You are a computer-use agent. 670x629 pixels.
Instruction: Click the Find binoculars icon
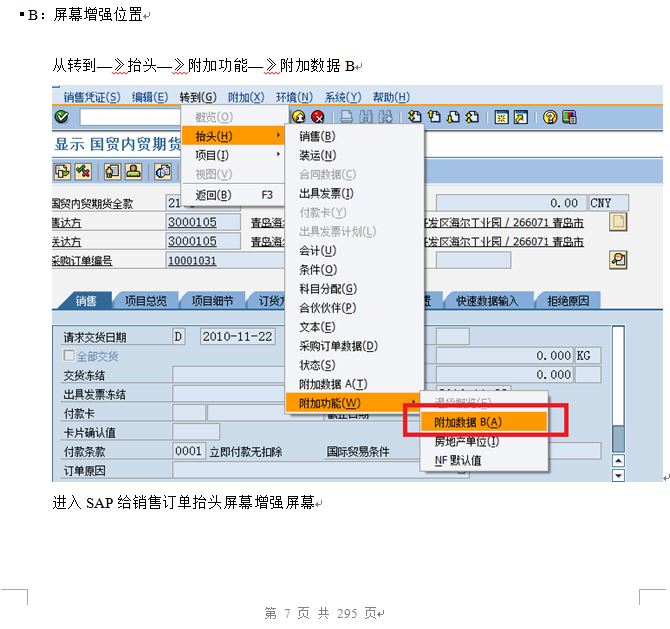(366, 117)
